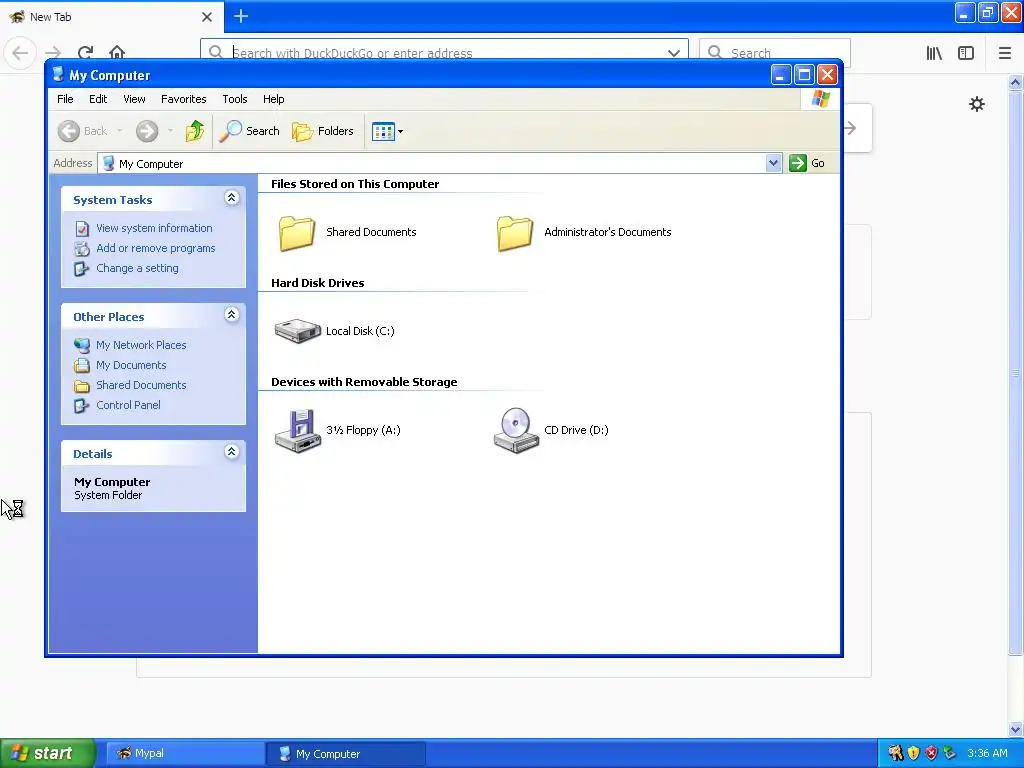Select the Shared Documents folder icon
This screenshot has width=1024, height=768.
coord(297,232)
